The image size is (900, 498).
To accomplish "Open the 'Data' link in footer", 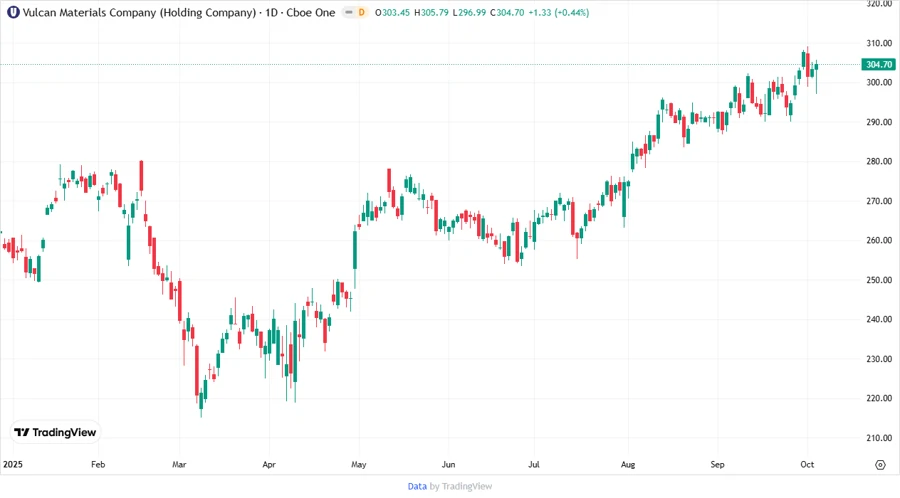I will [417, 486].
